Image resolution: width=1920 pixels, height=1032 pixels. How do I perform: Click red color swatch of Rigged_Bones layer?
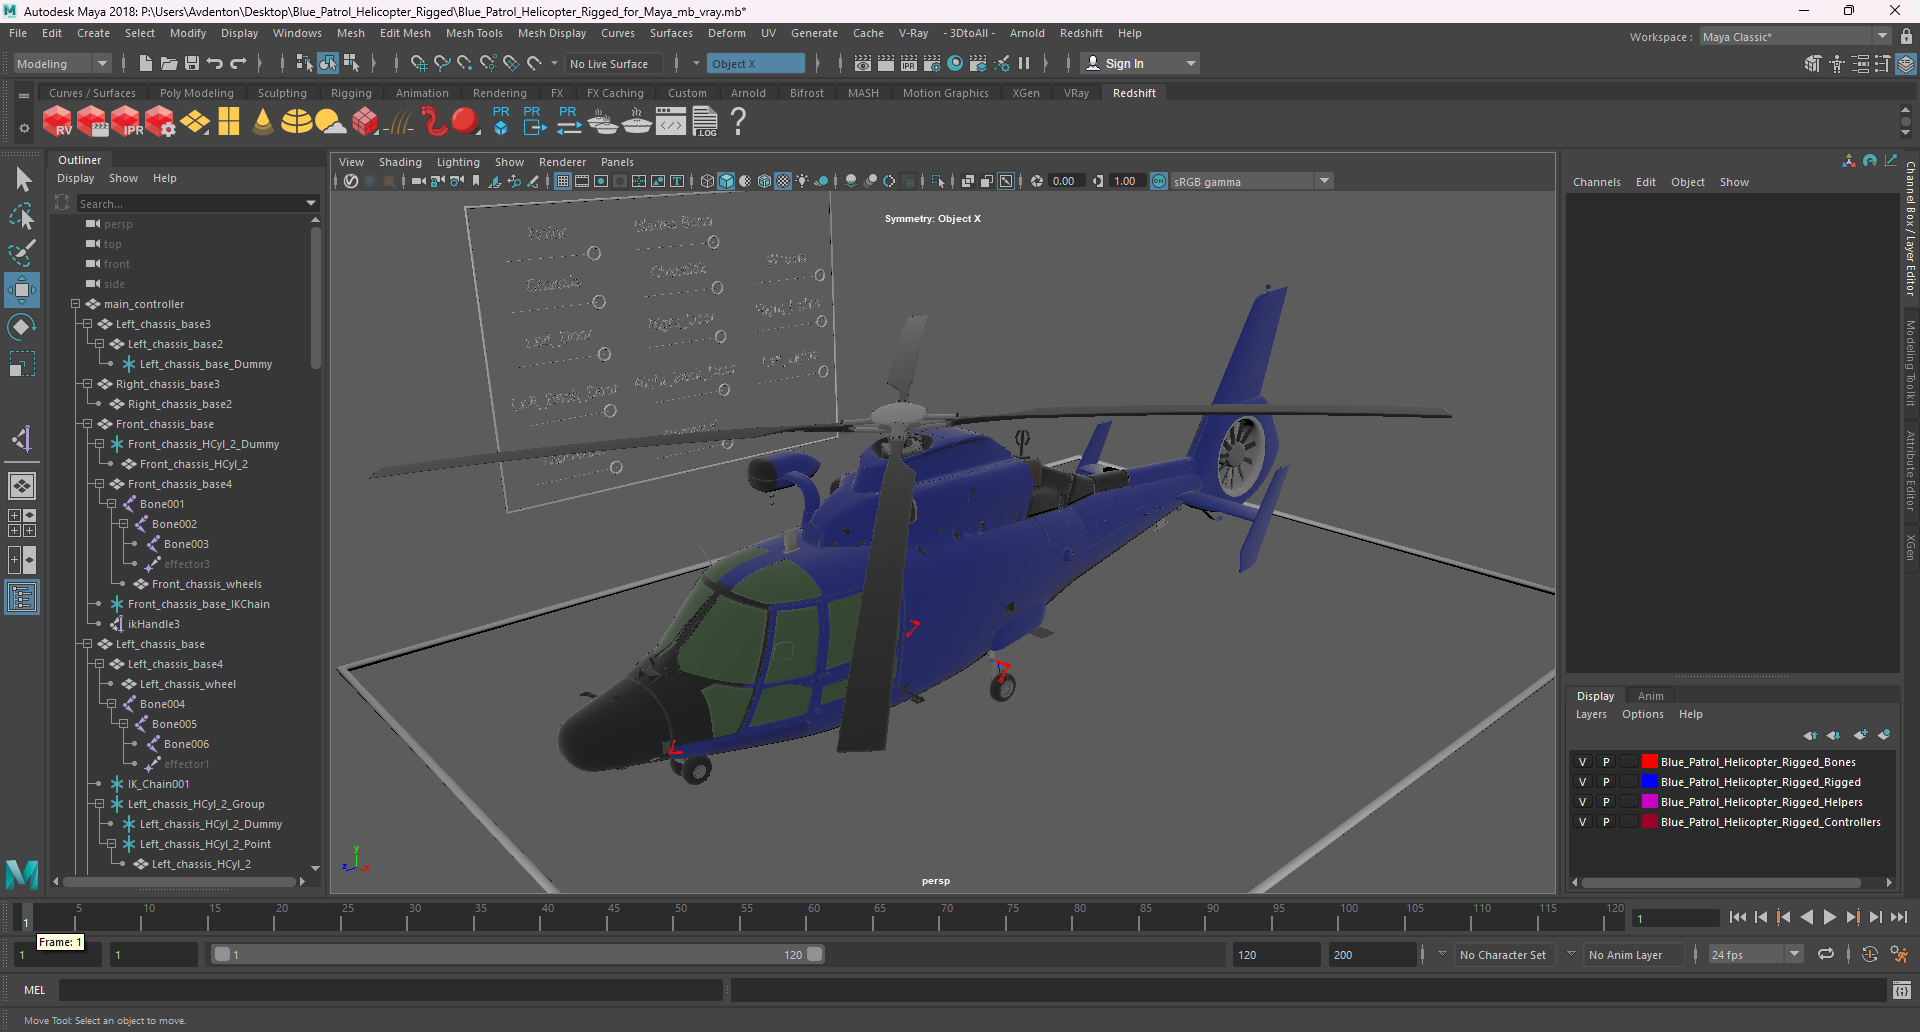1650,762
